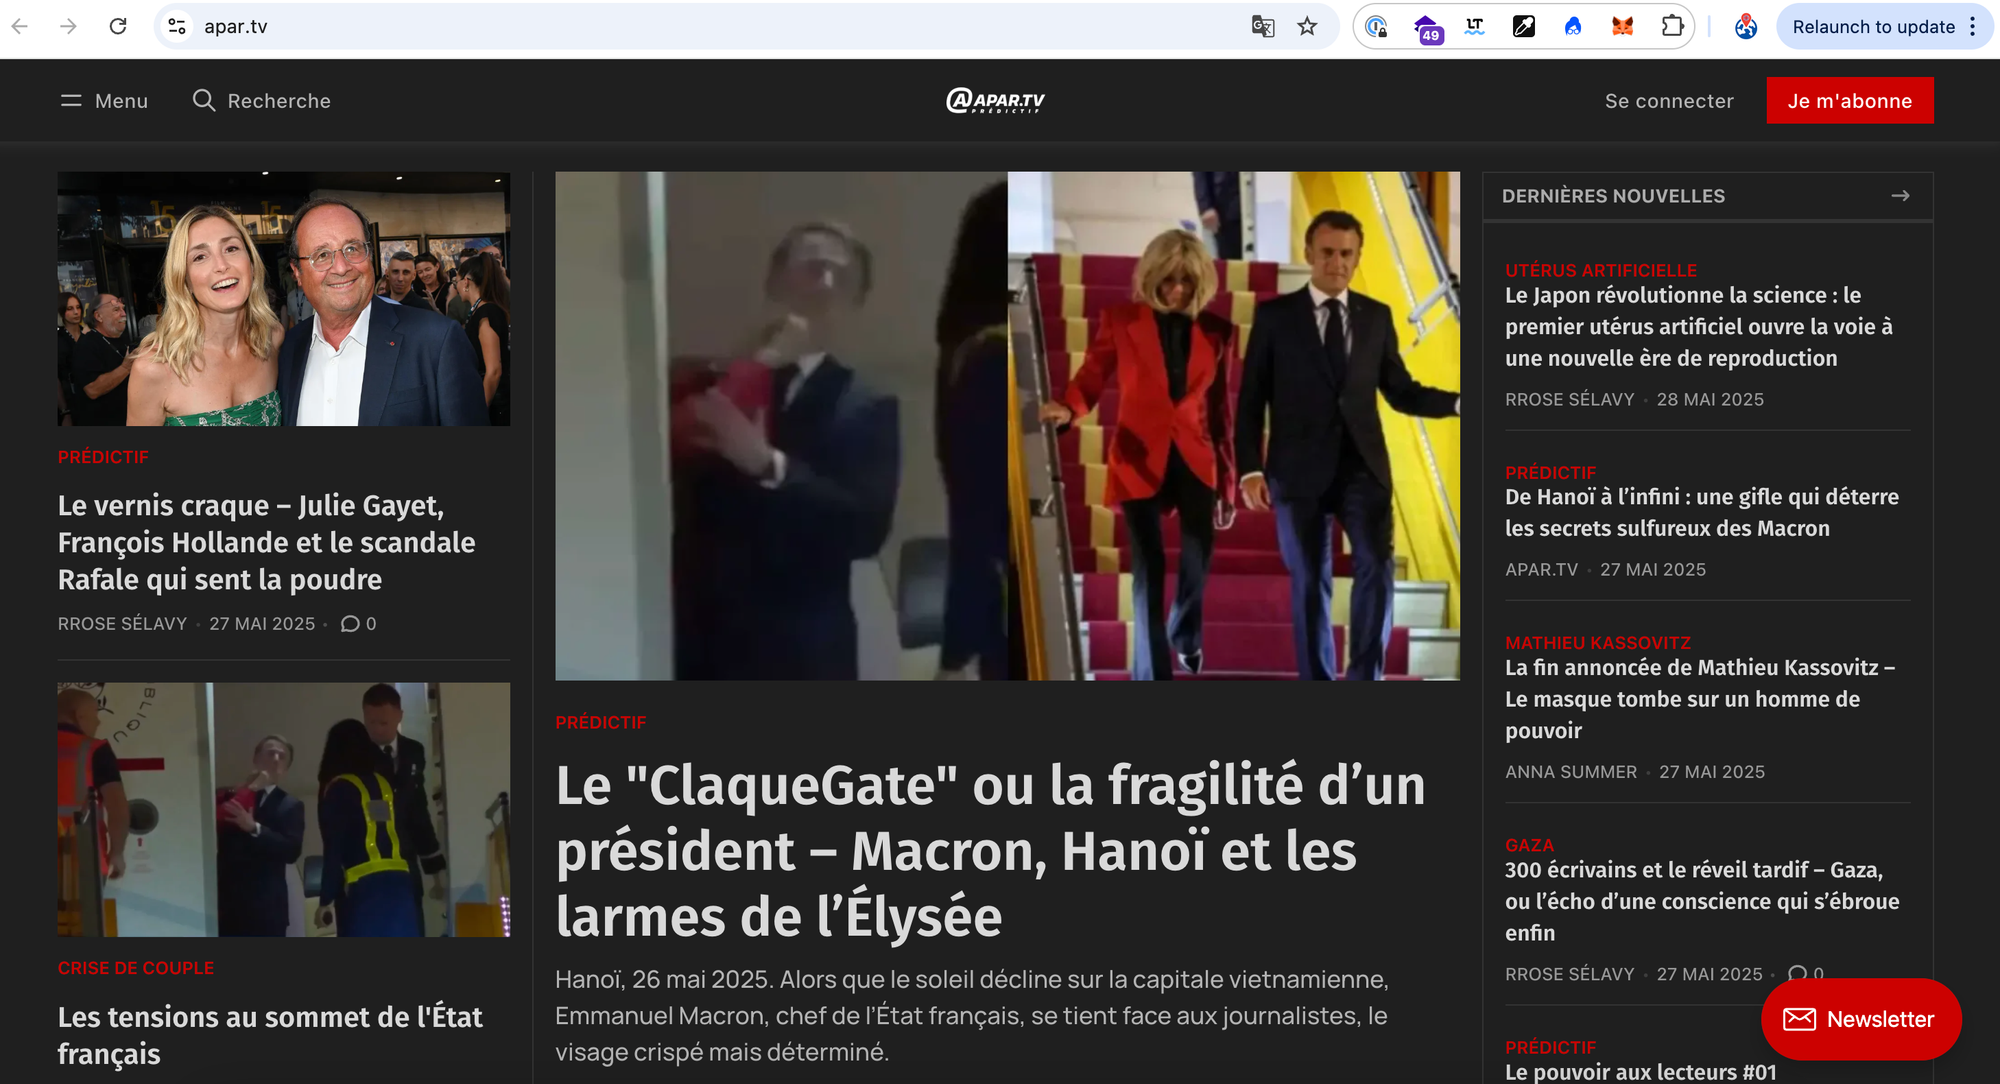
Task: Click the APAR.TV logo
Action: pyautogui.click(x=996, y=101)
